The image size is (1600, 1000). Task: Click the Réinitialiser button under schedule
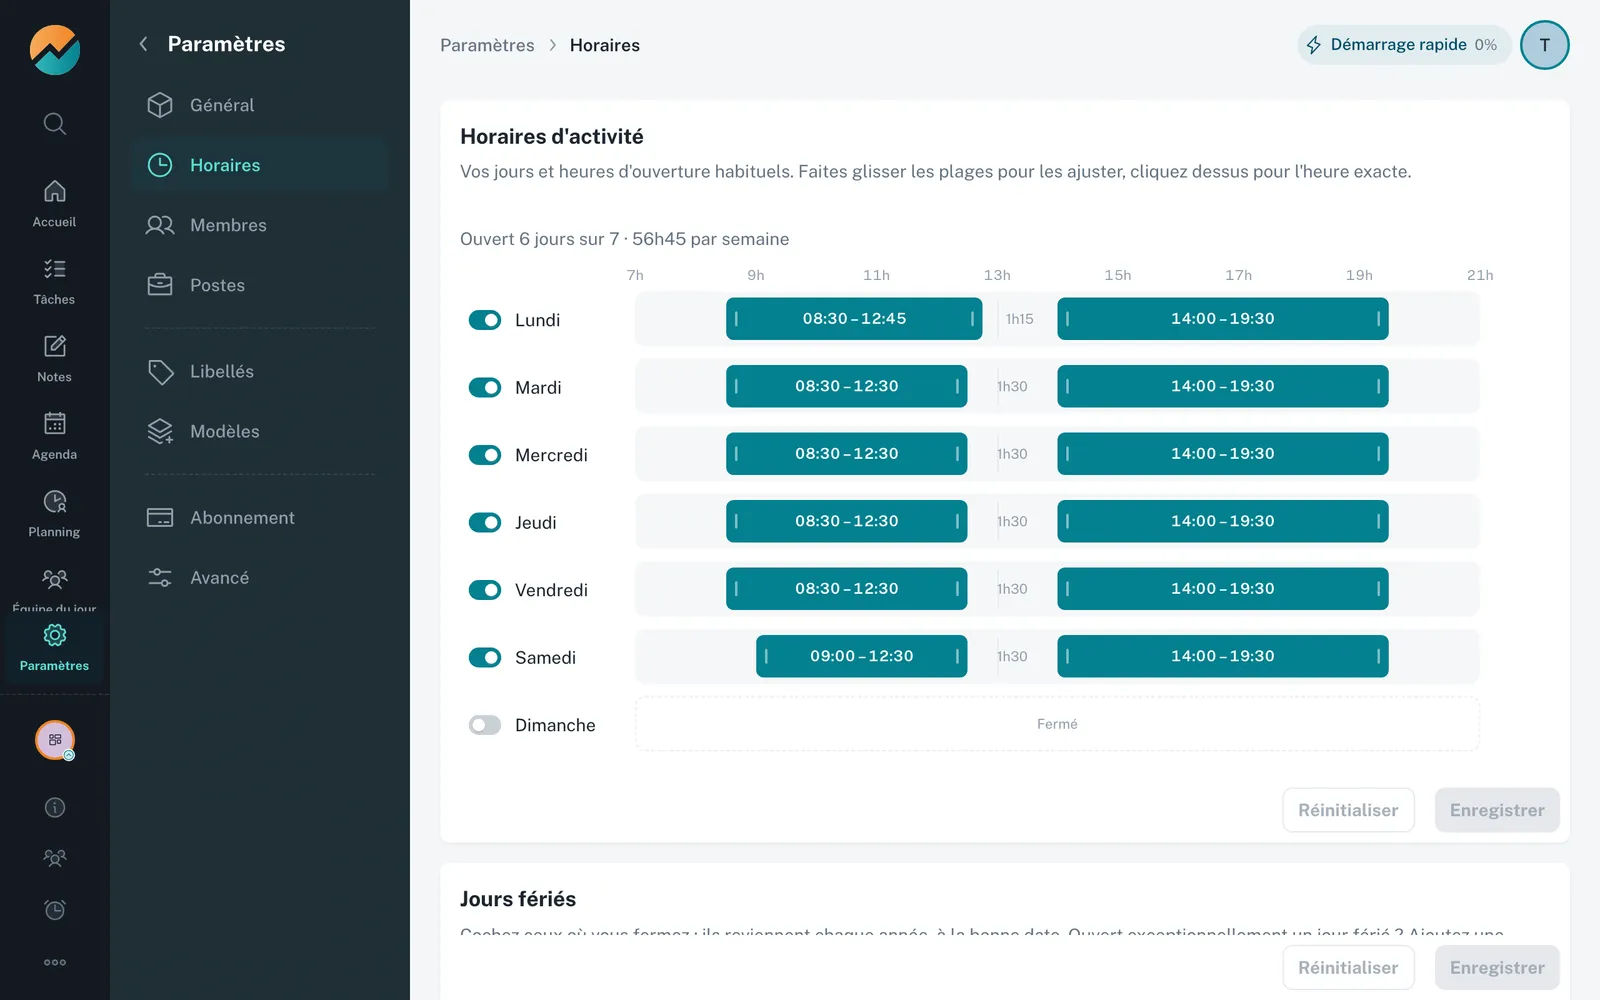(1348, 810)
